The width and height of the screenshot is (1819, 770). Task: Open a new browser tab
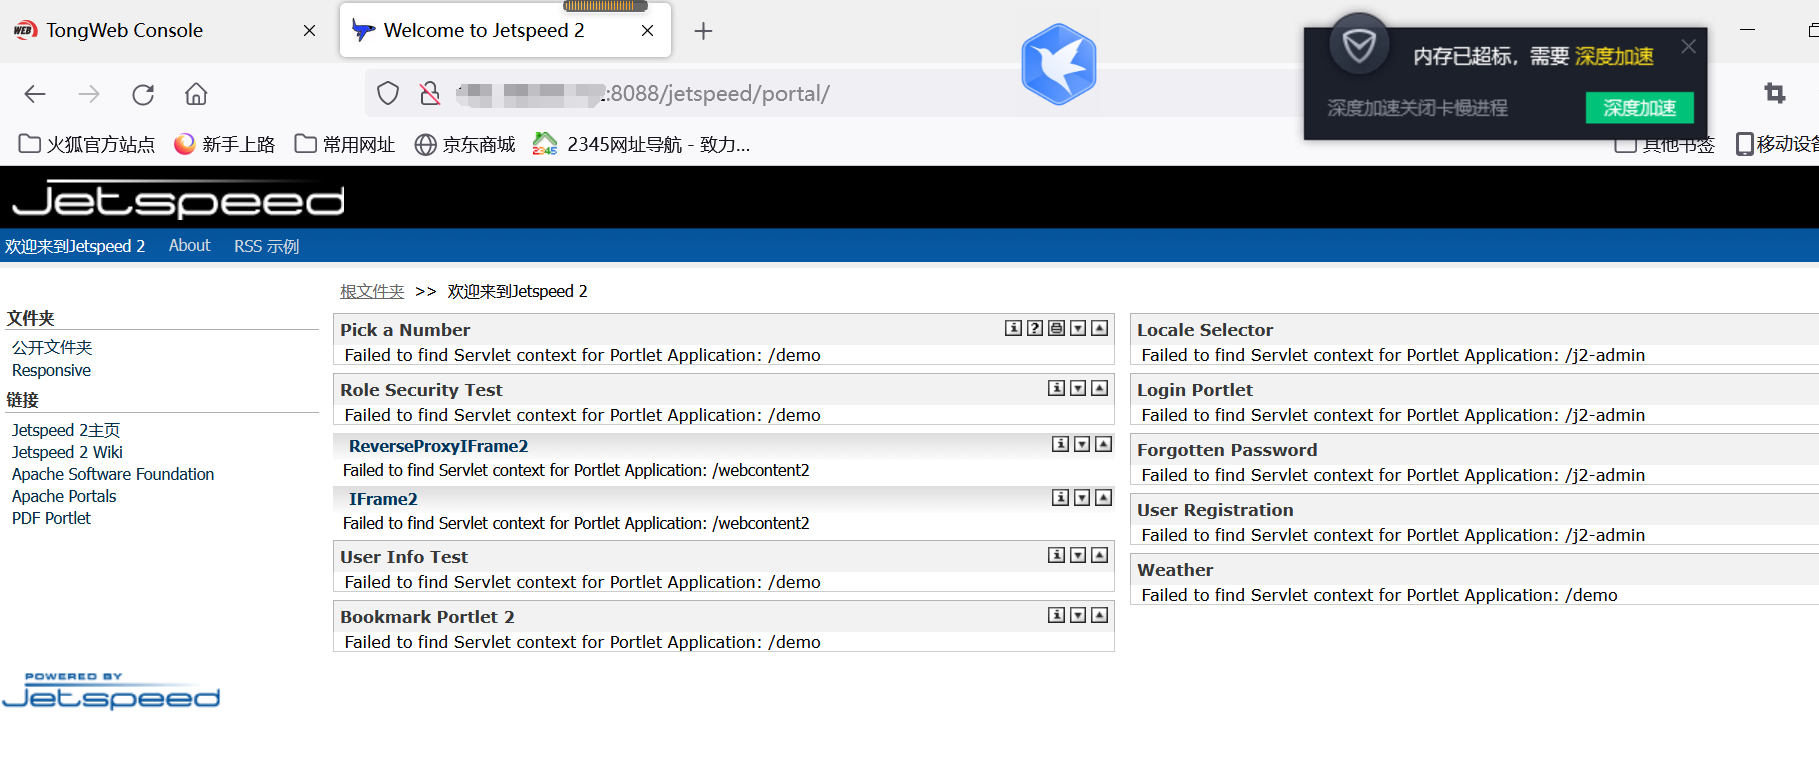coord(703,31)
